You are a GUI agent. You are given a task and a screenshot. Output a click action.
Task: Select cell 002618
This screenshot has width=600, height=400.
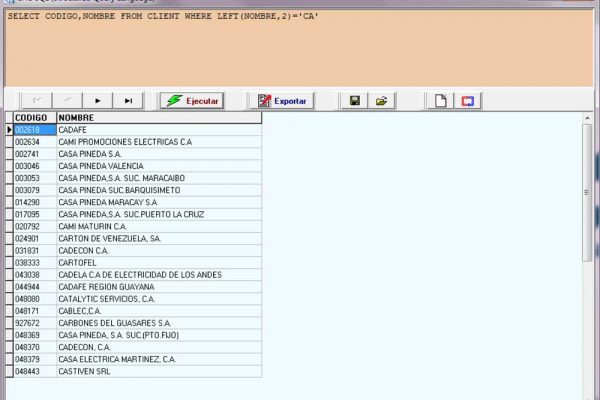(x=35, y=130)
